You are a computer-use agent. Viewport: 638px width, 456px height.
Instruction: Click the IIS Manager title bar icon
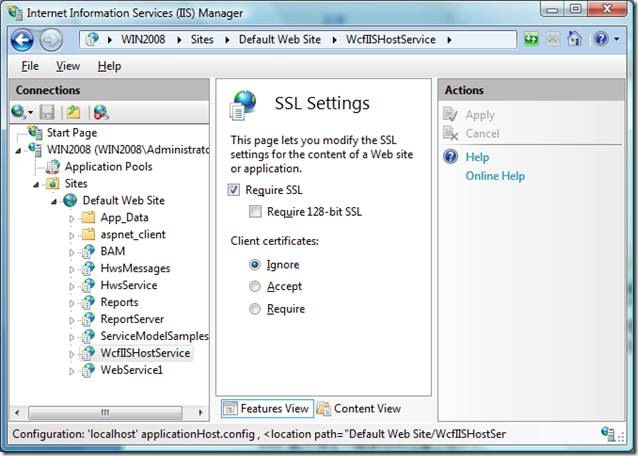15,12
